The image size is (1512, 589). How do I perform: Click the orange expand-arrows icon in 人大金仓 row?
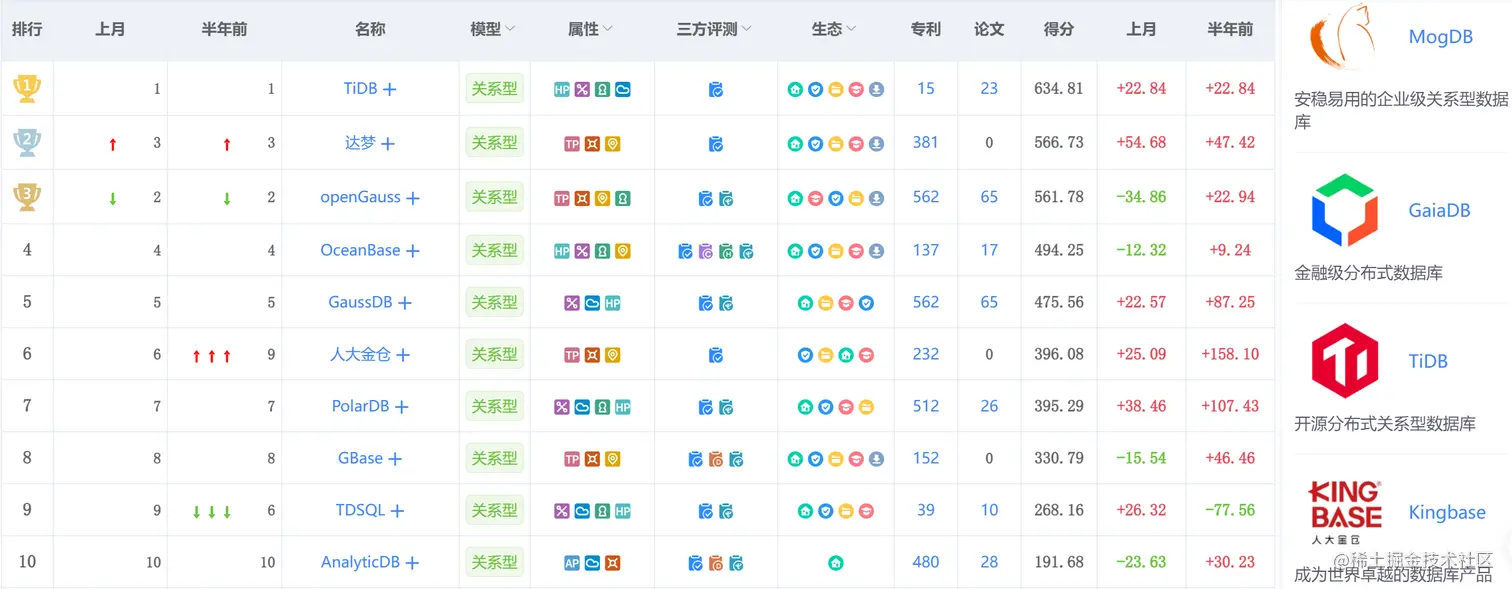coord(592,355)
